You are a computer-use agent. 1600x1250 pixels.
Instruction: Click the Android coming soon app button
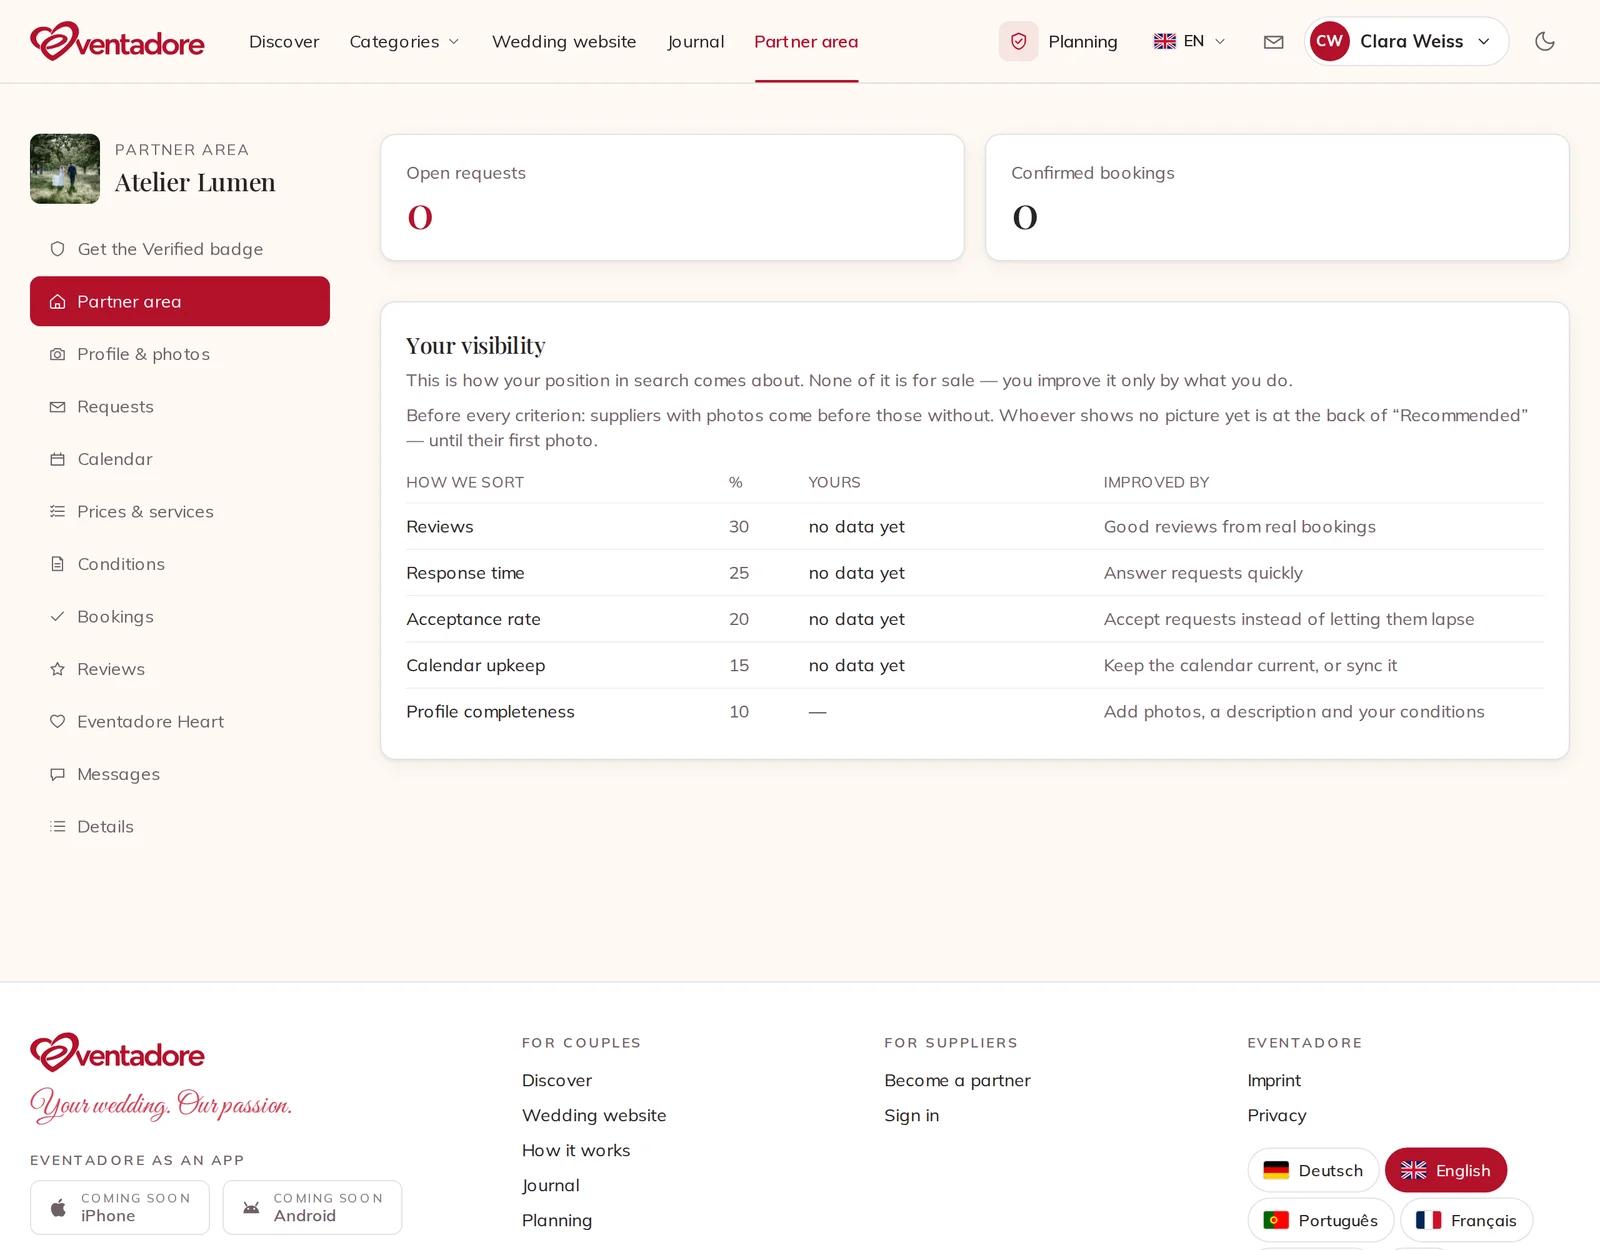point(312,1207)
